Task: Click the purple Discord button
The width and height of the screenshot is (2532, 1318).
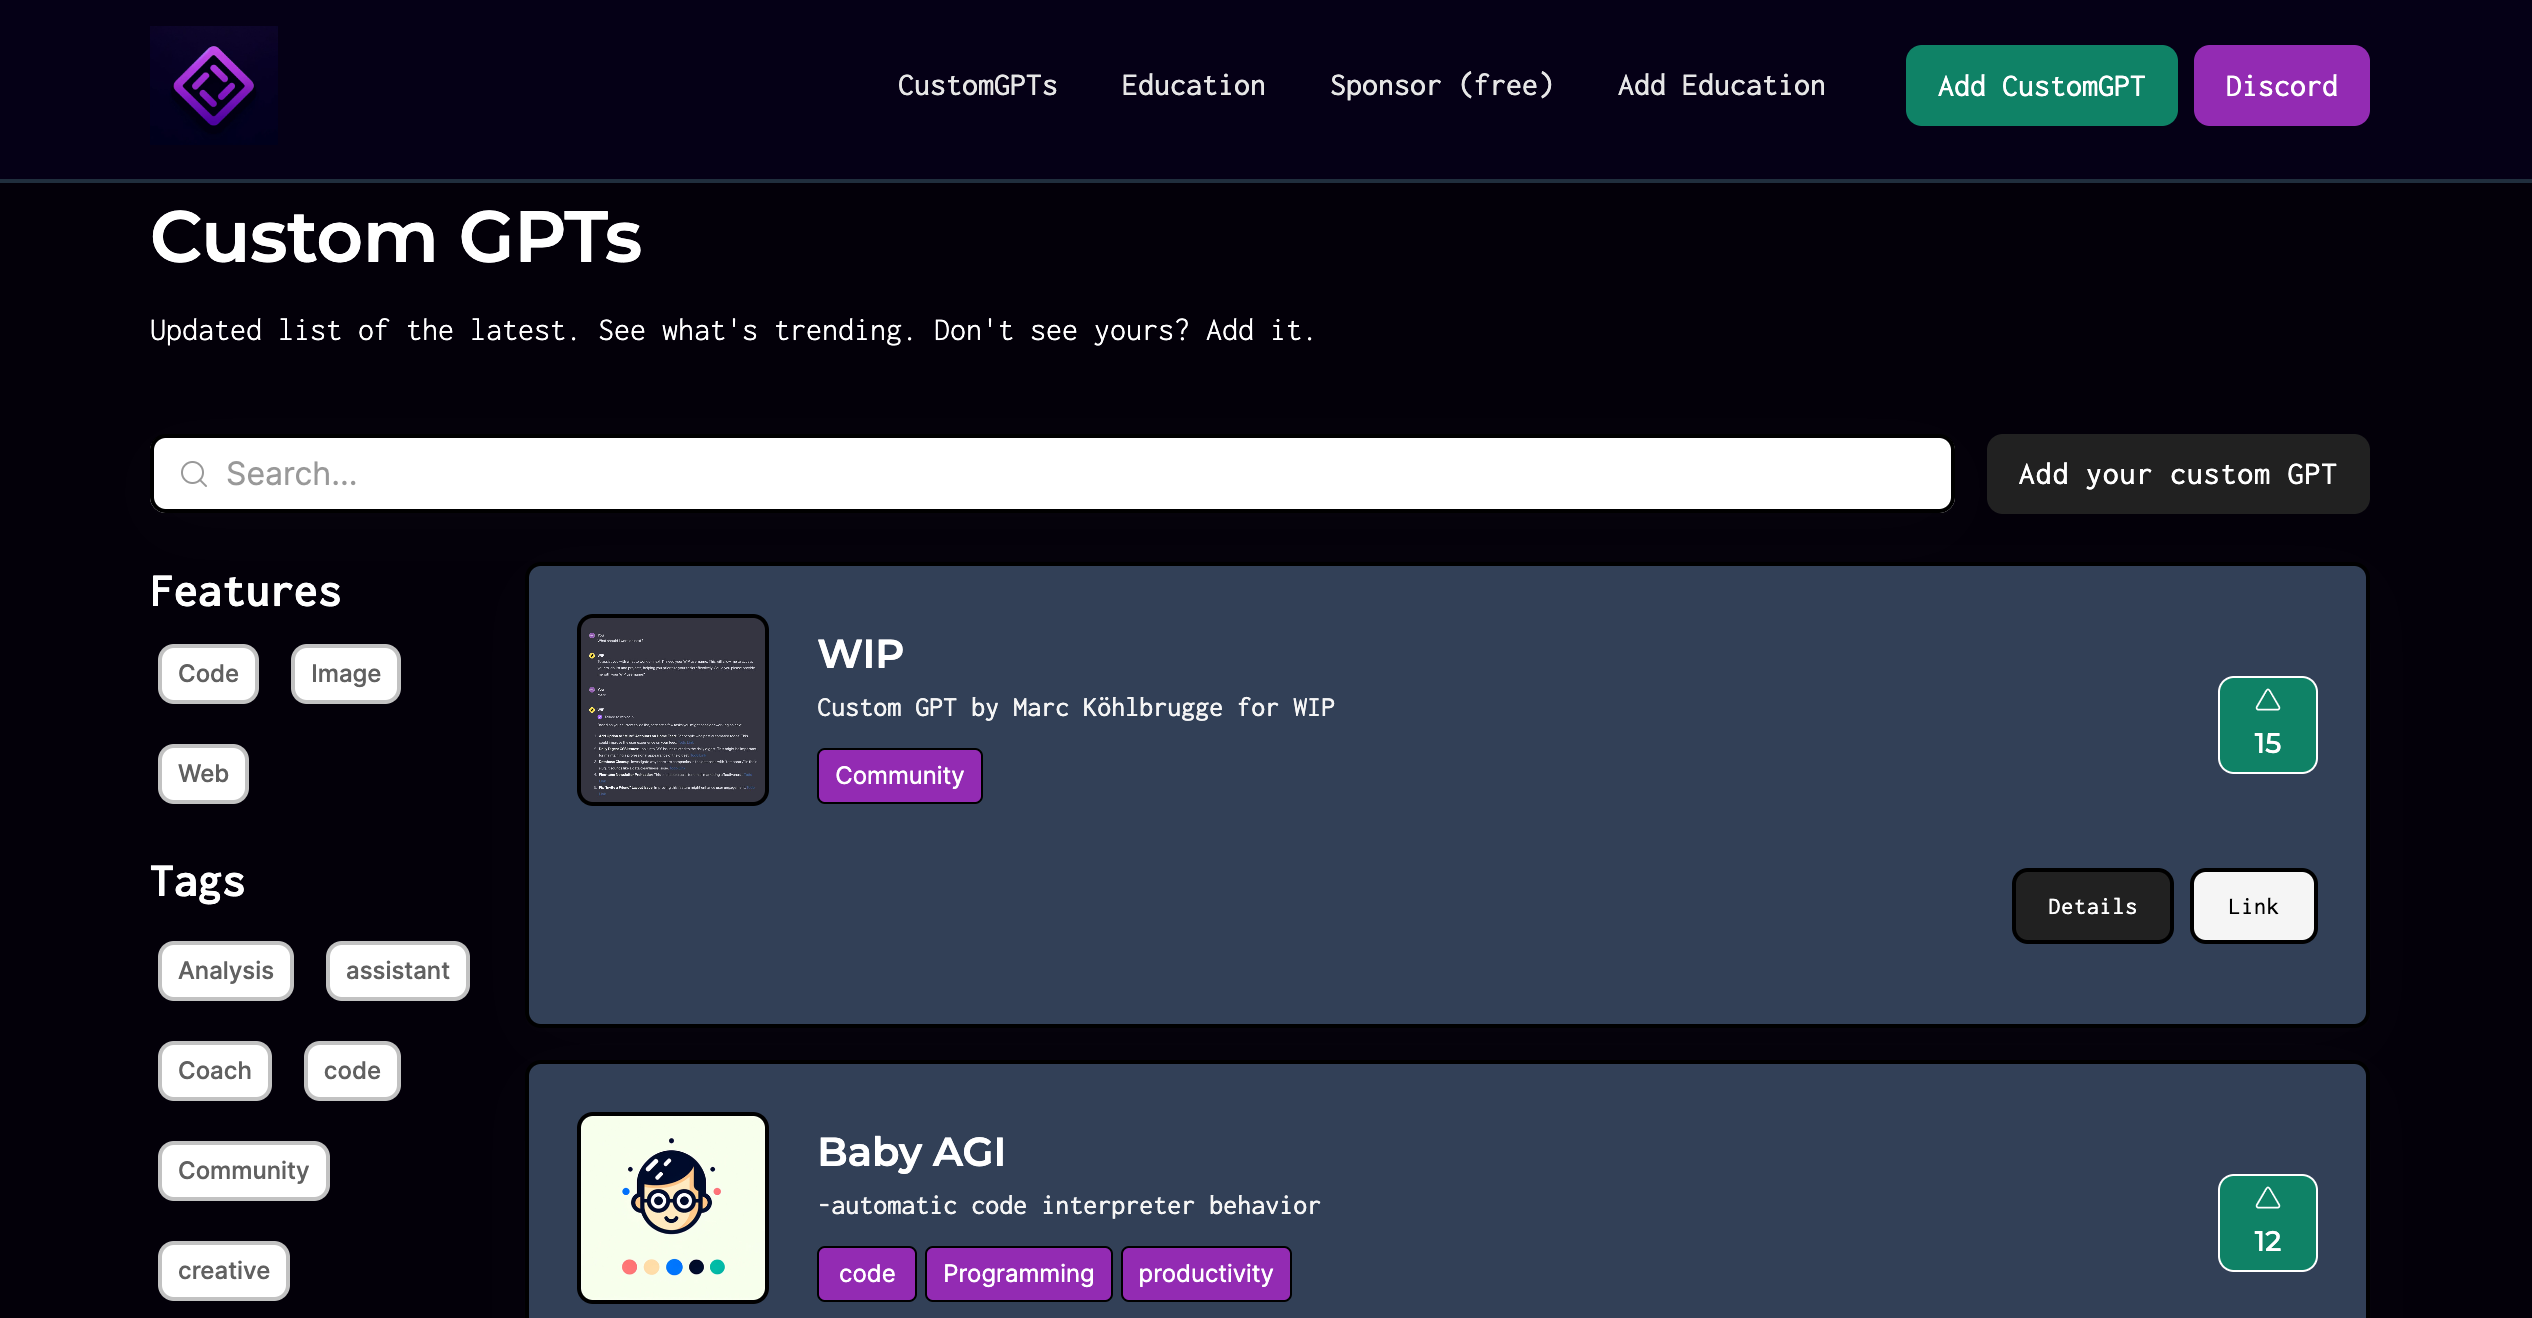Action: tap(2281, 86)
